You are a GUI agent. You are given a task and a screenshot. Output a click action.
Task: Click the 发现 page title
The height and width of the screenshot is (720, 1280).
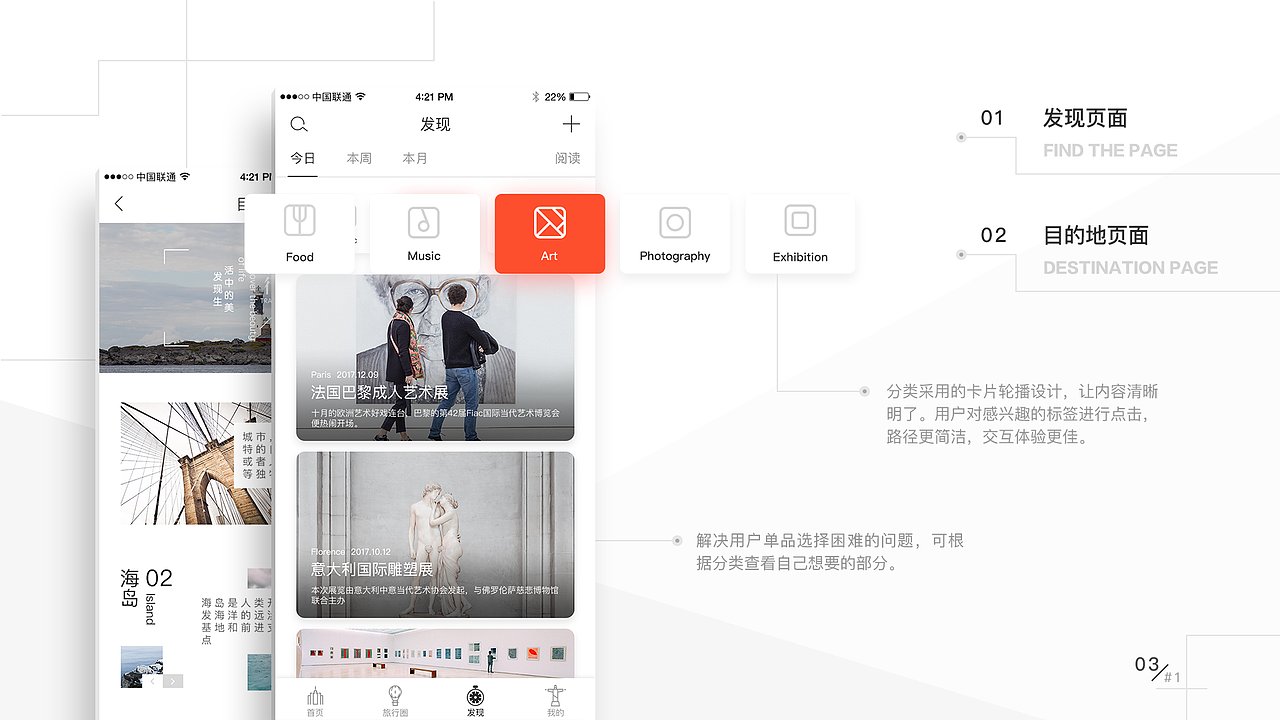[435, 124]
